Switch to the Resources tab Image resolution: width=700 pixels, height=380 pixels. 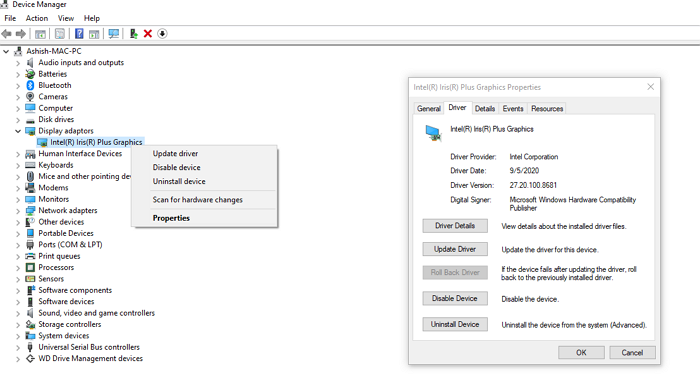(547, 109)
